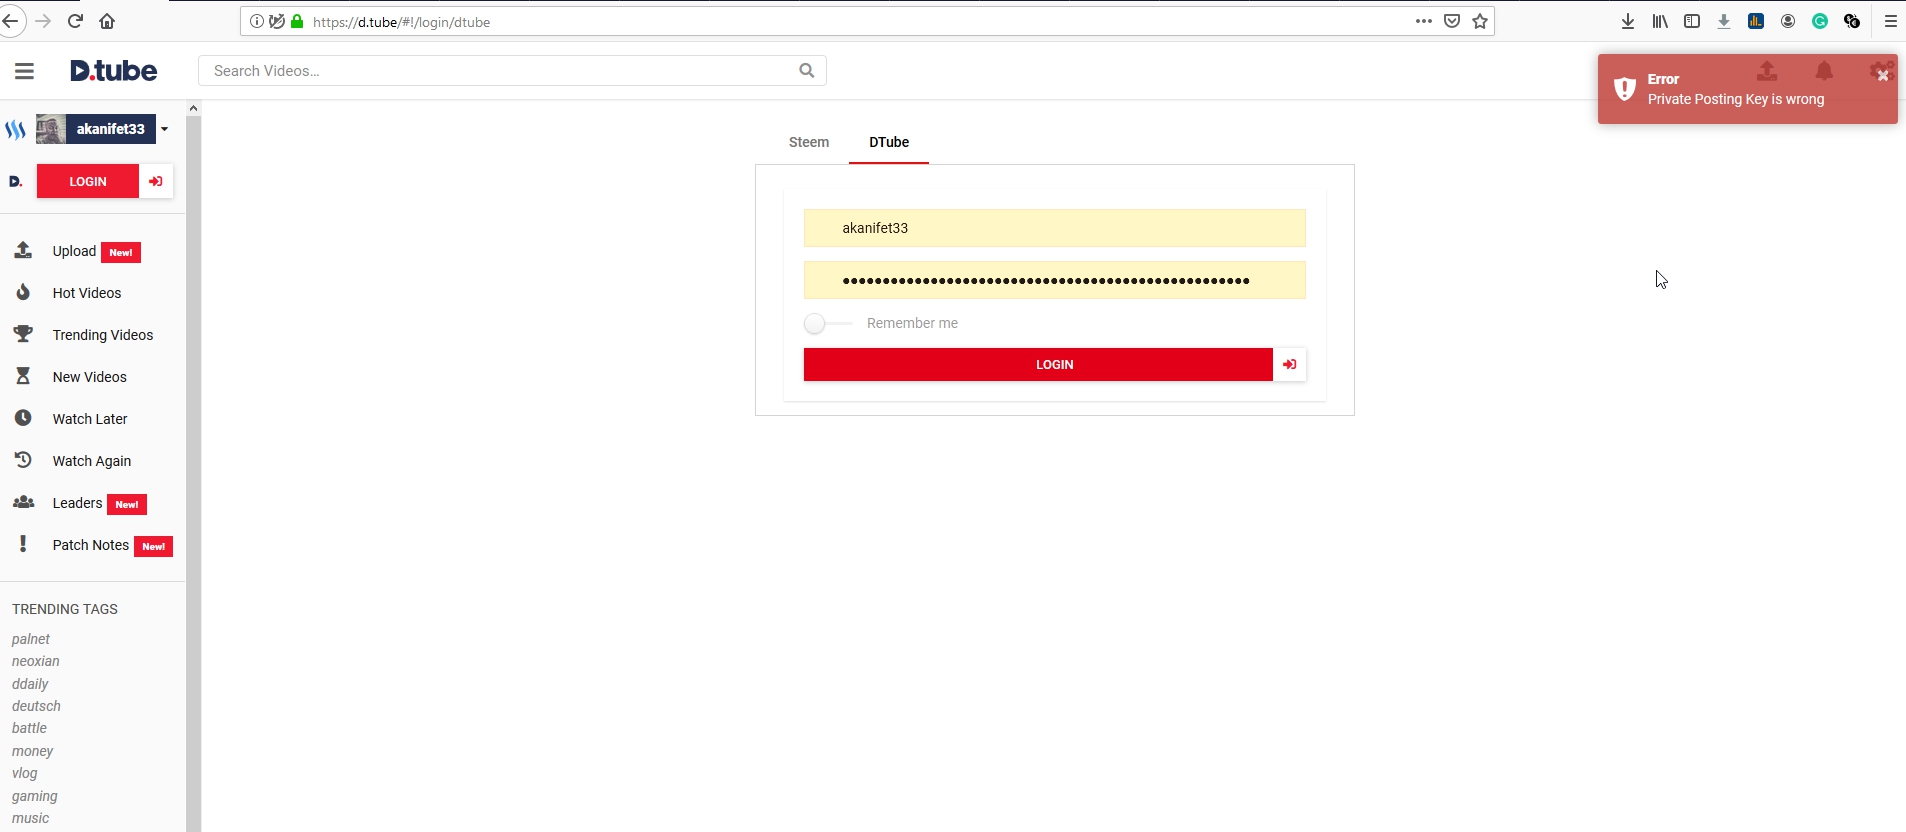Bookmark this page with the star
Screen dimensions: 1906x832
coord(1480,21)
